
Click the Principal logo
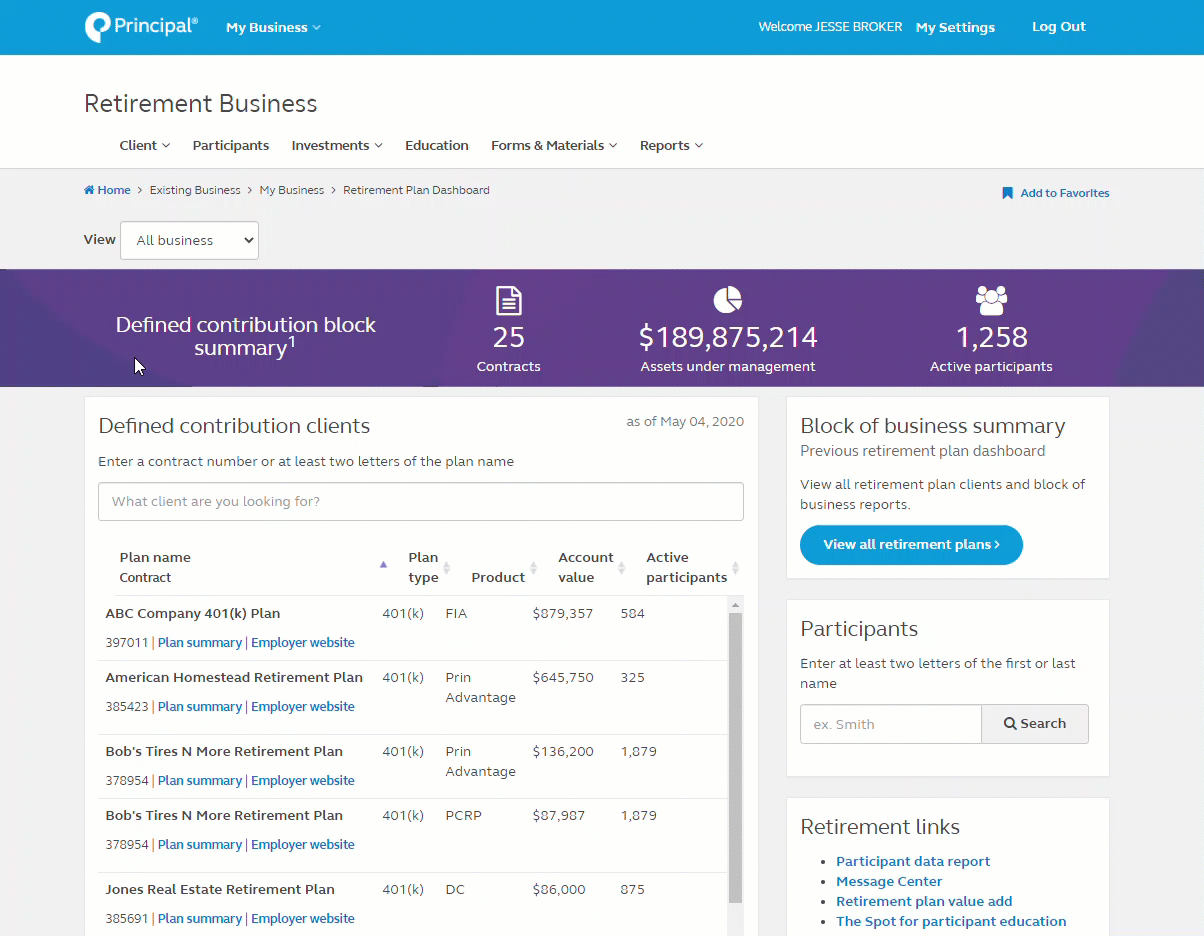[x=141, y=27]
